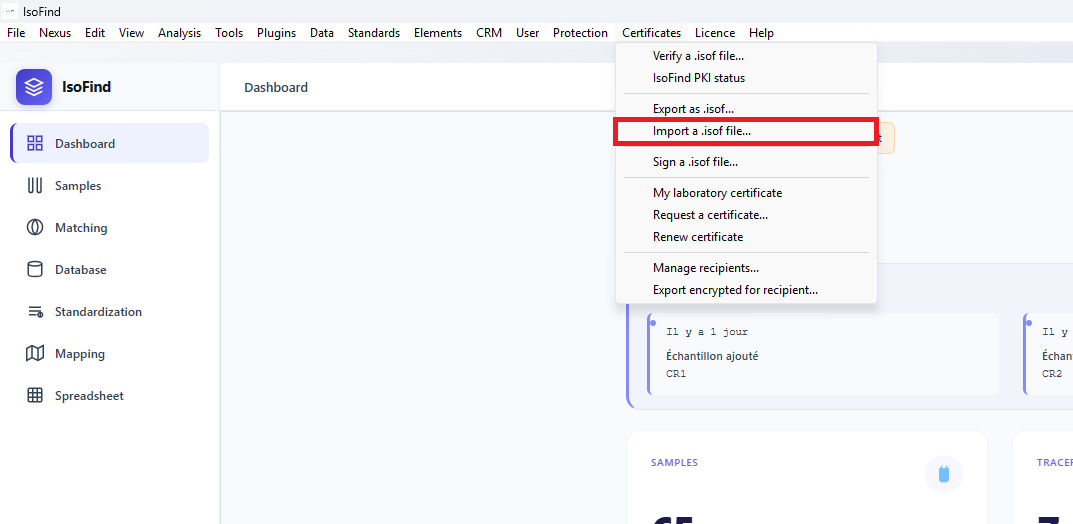This screenshot has height=524, width=1073.
Task: Open the Data menu
Action: (x=322, y=33)
